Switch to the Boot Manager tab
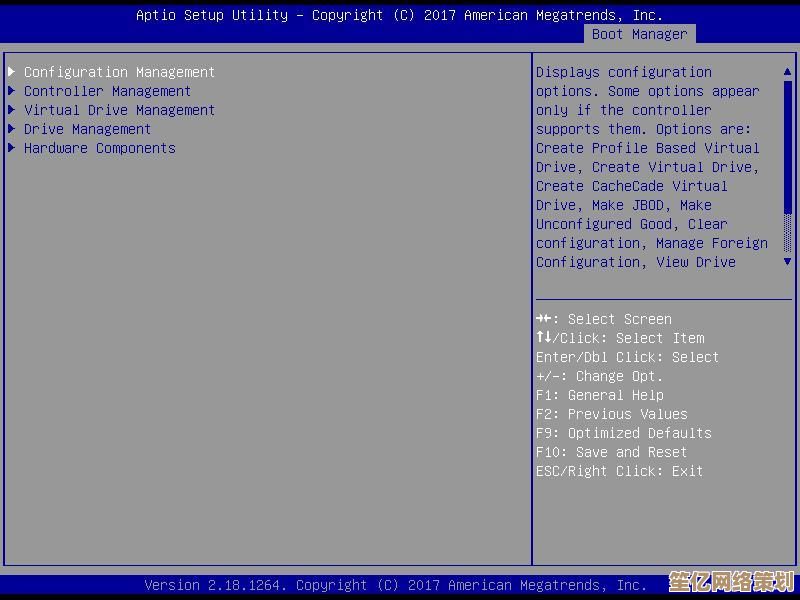The image size is (800, 600). pyautogui.click(x=639, y=34)
